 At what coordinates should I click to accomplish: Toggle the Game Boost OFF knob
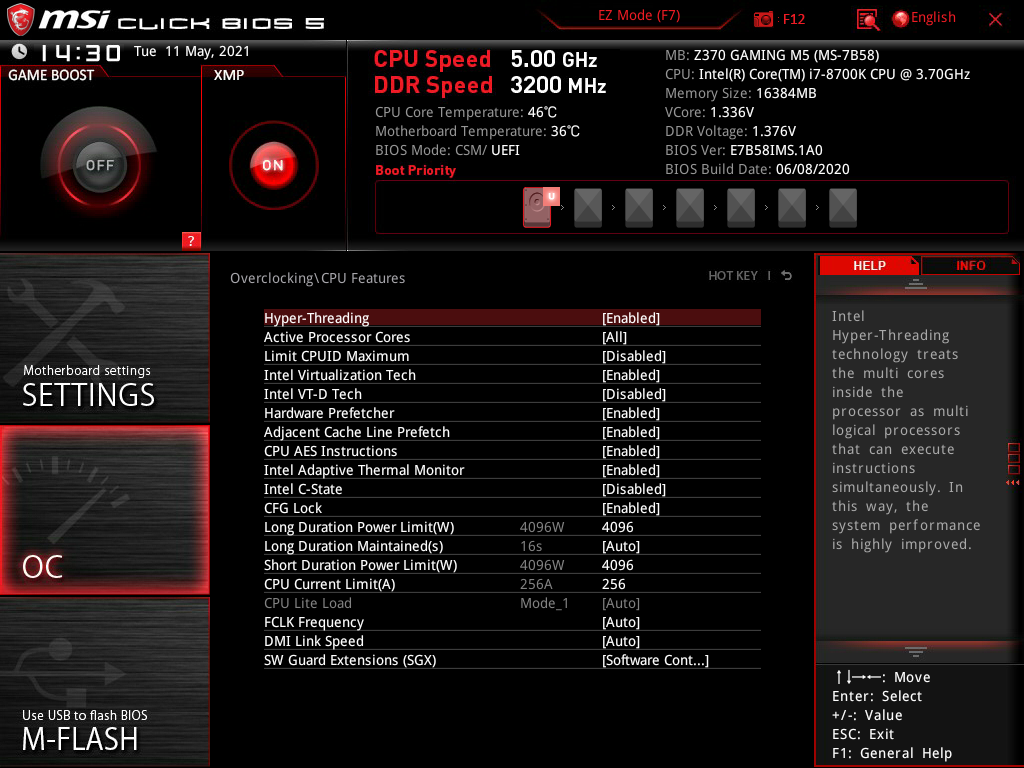click(x=99, y=165)
